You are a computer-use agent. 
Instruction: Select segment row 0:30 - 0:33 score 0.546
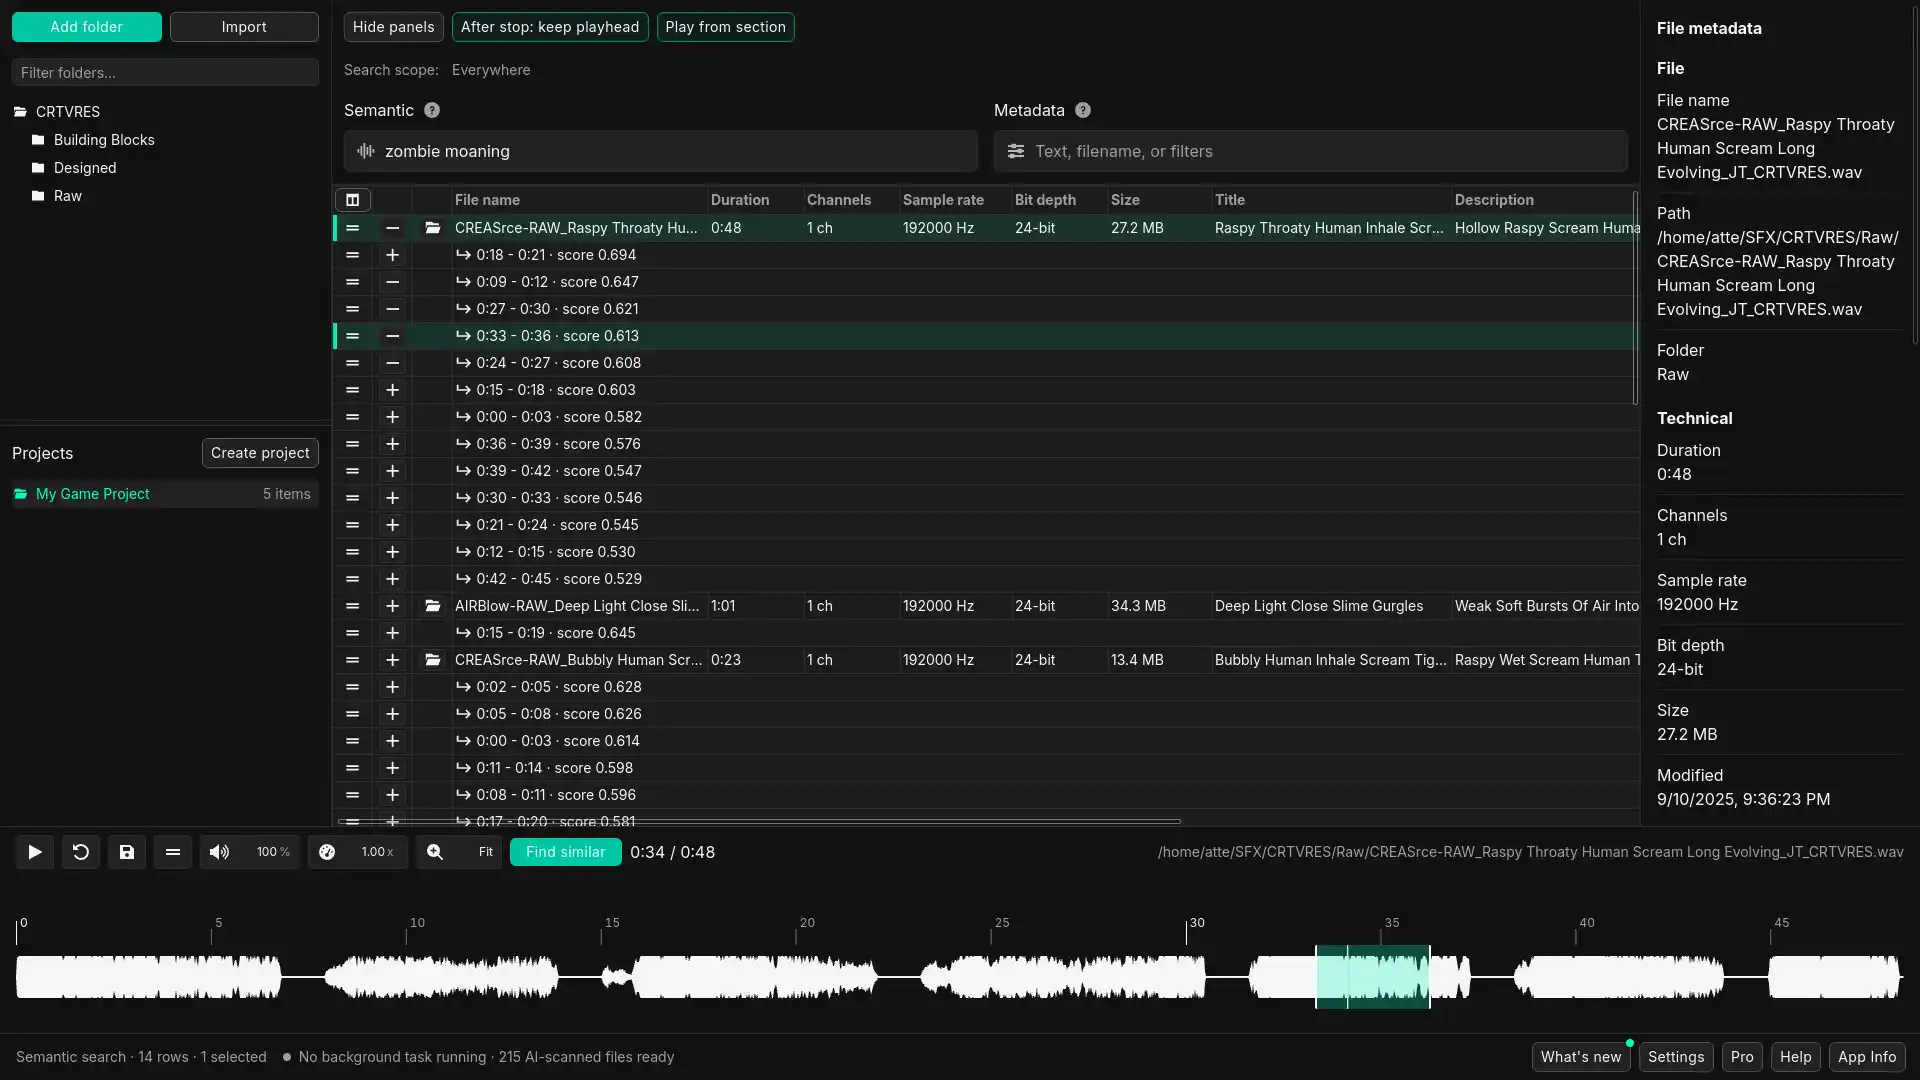[985, 498]
